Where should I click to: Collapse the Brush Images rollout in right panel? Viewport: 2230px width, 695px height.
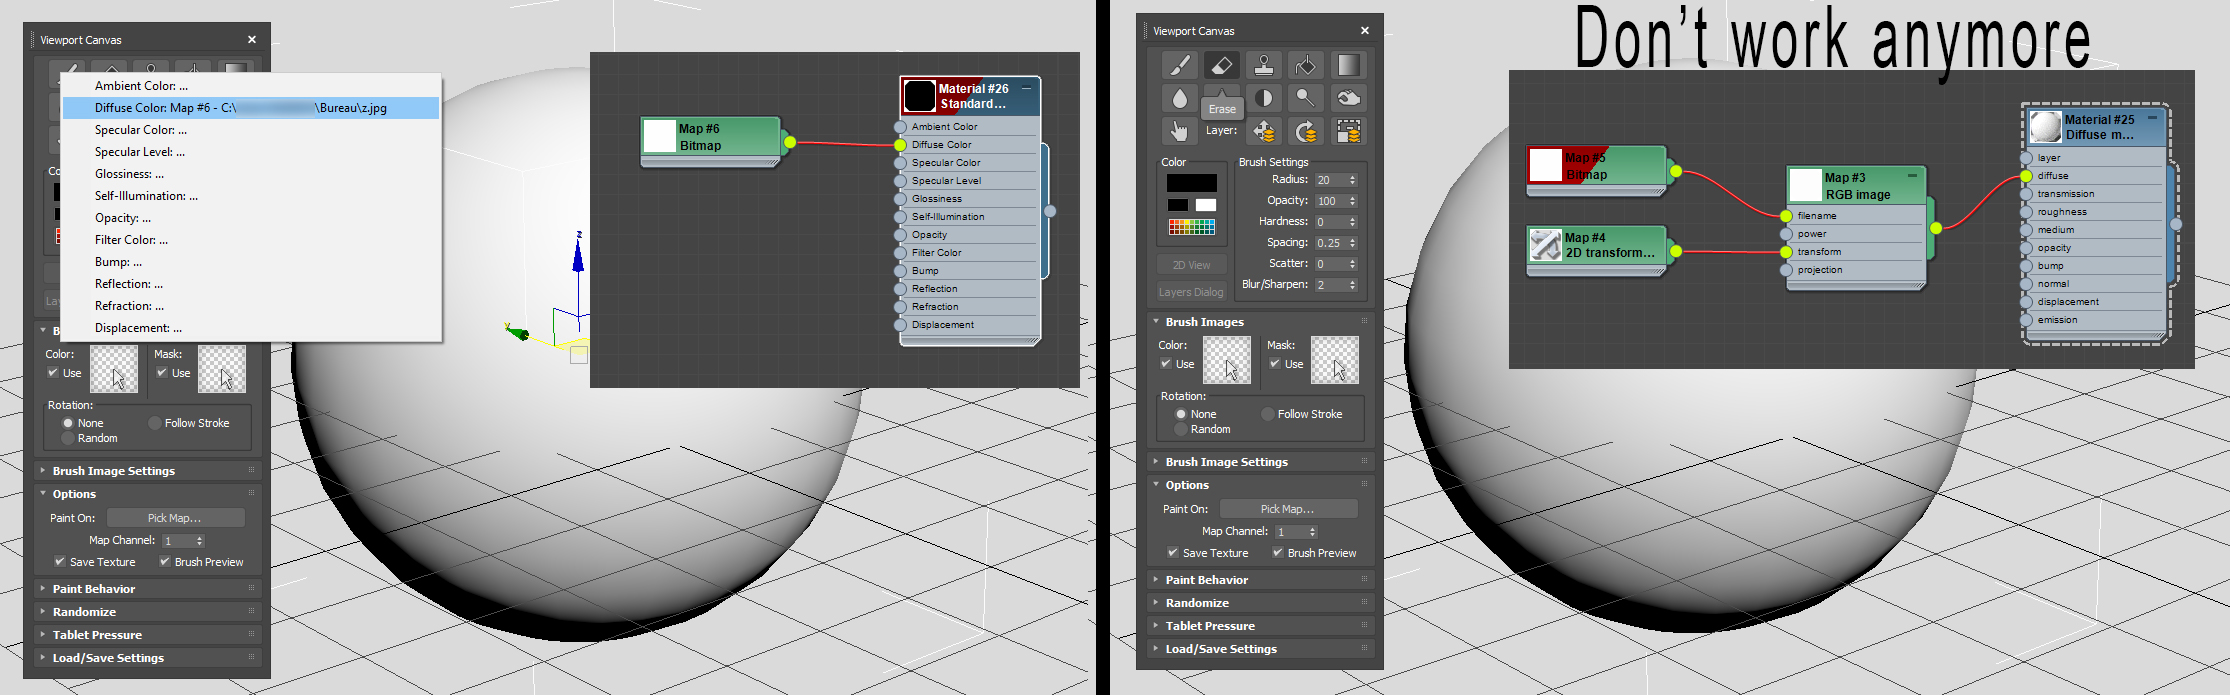pos(1260,322)
